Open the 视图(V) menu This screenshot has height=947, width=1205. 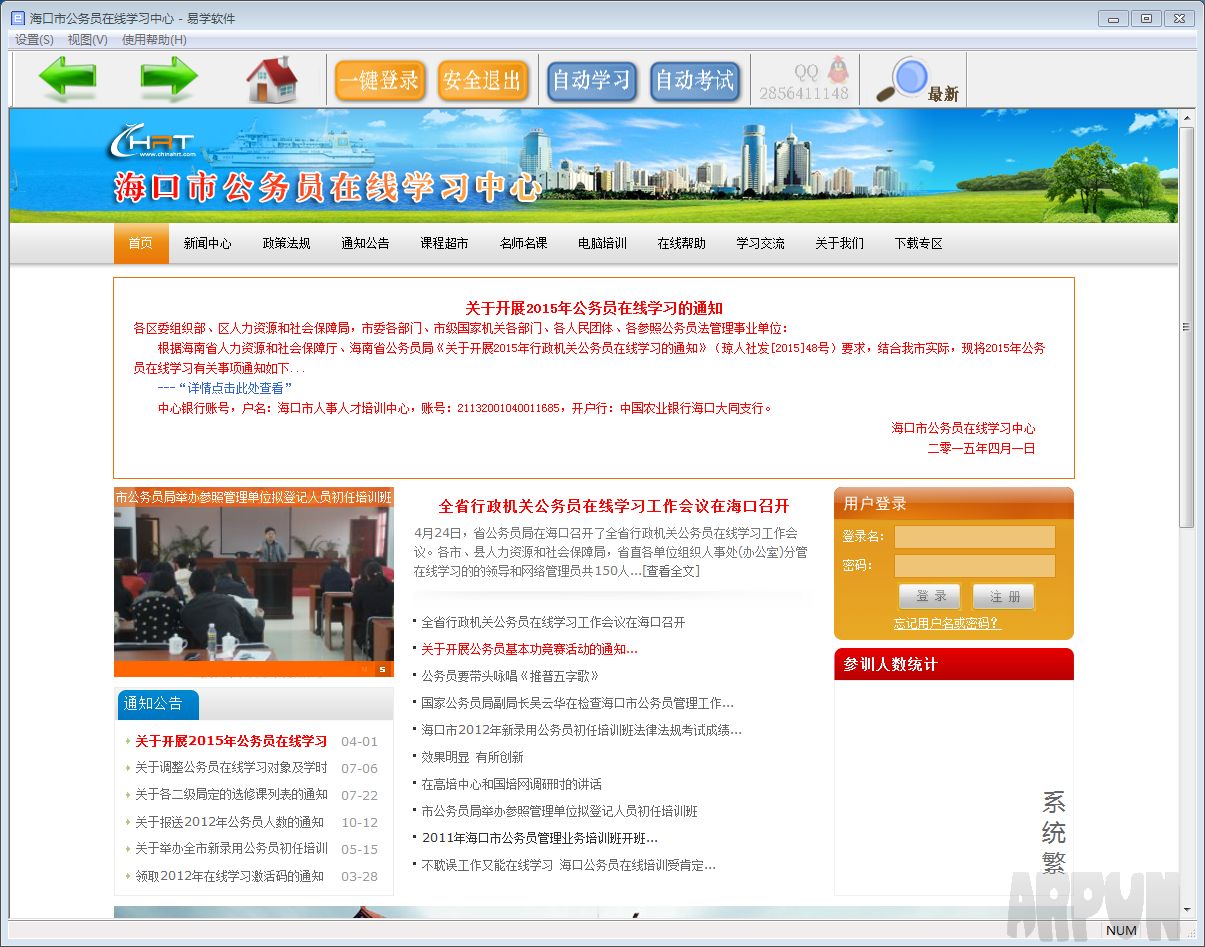click(87, 40)
